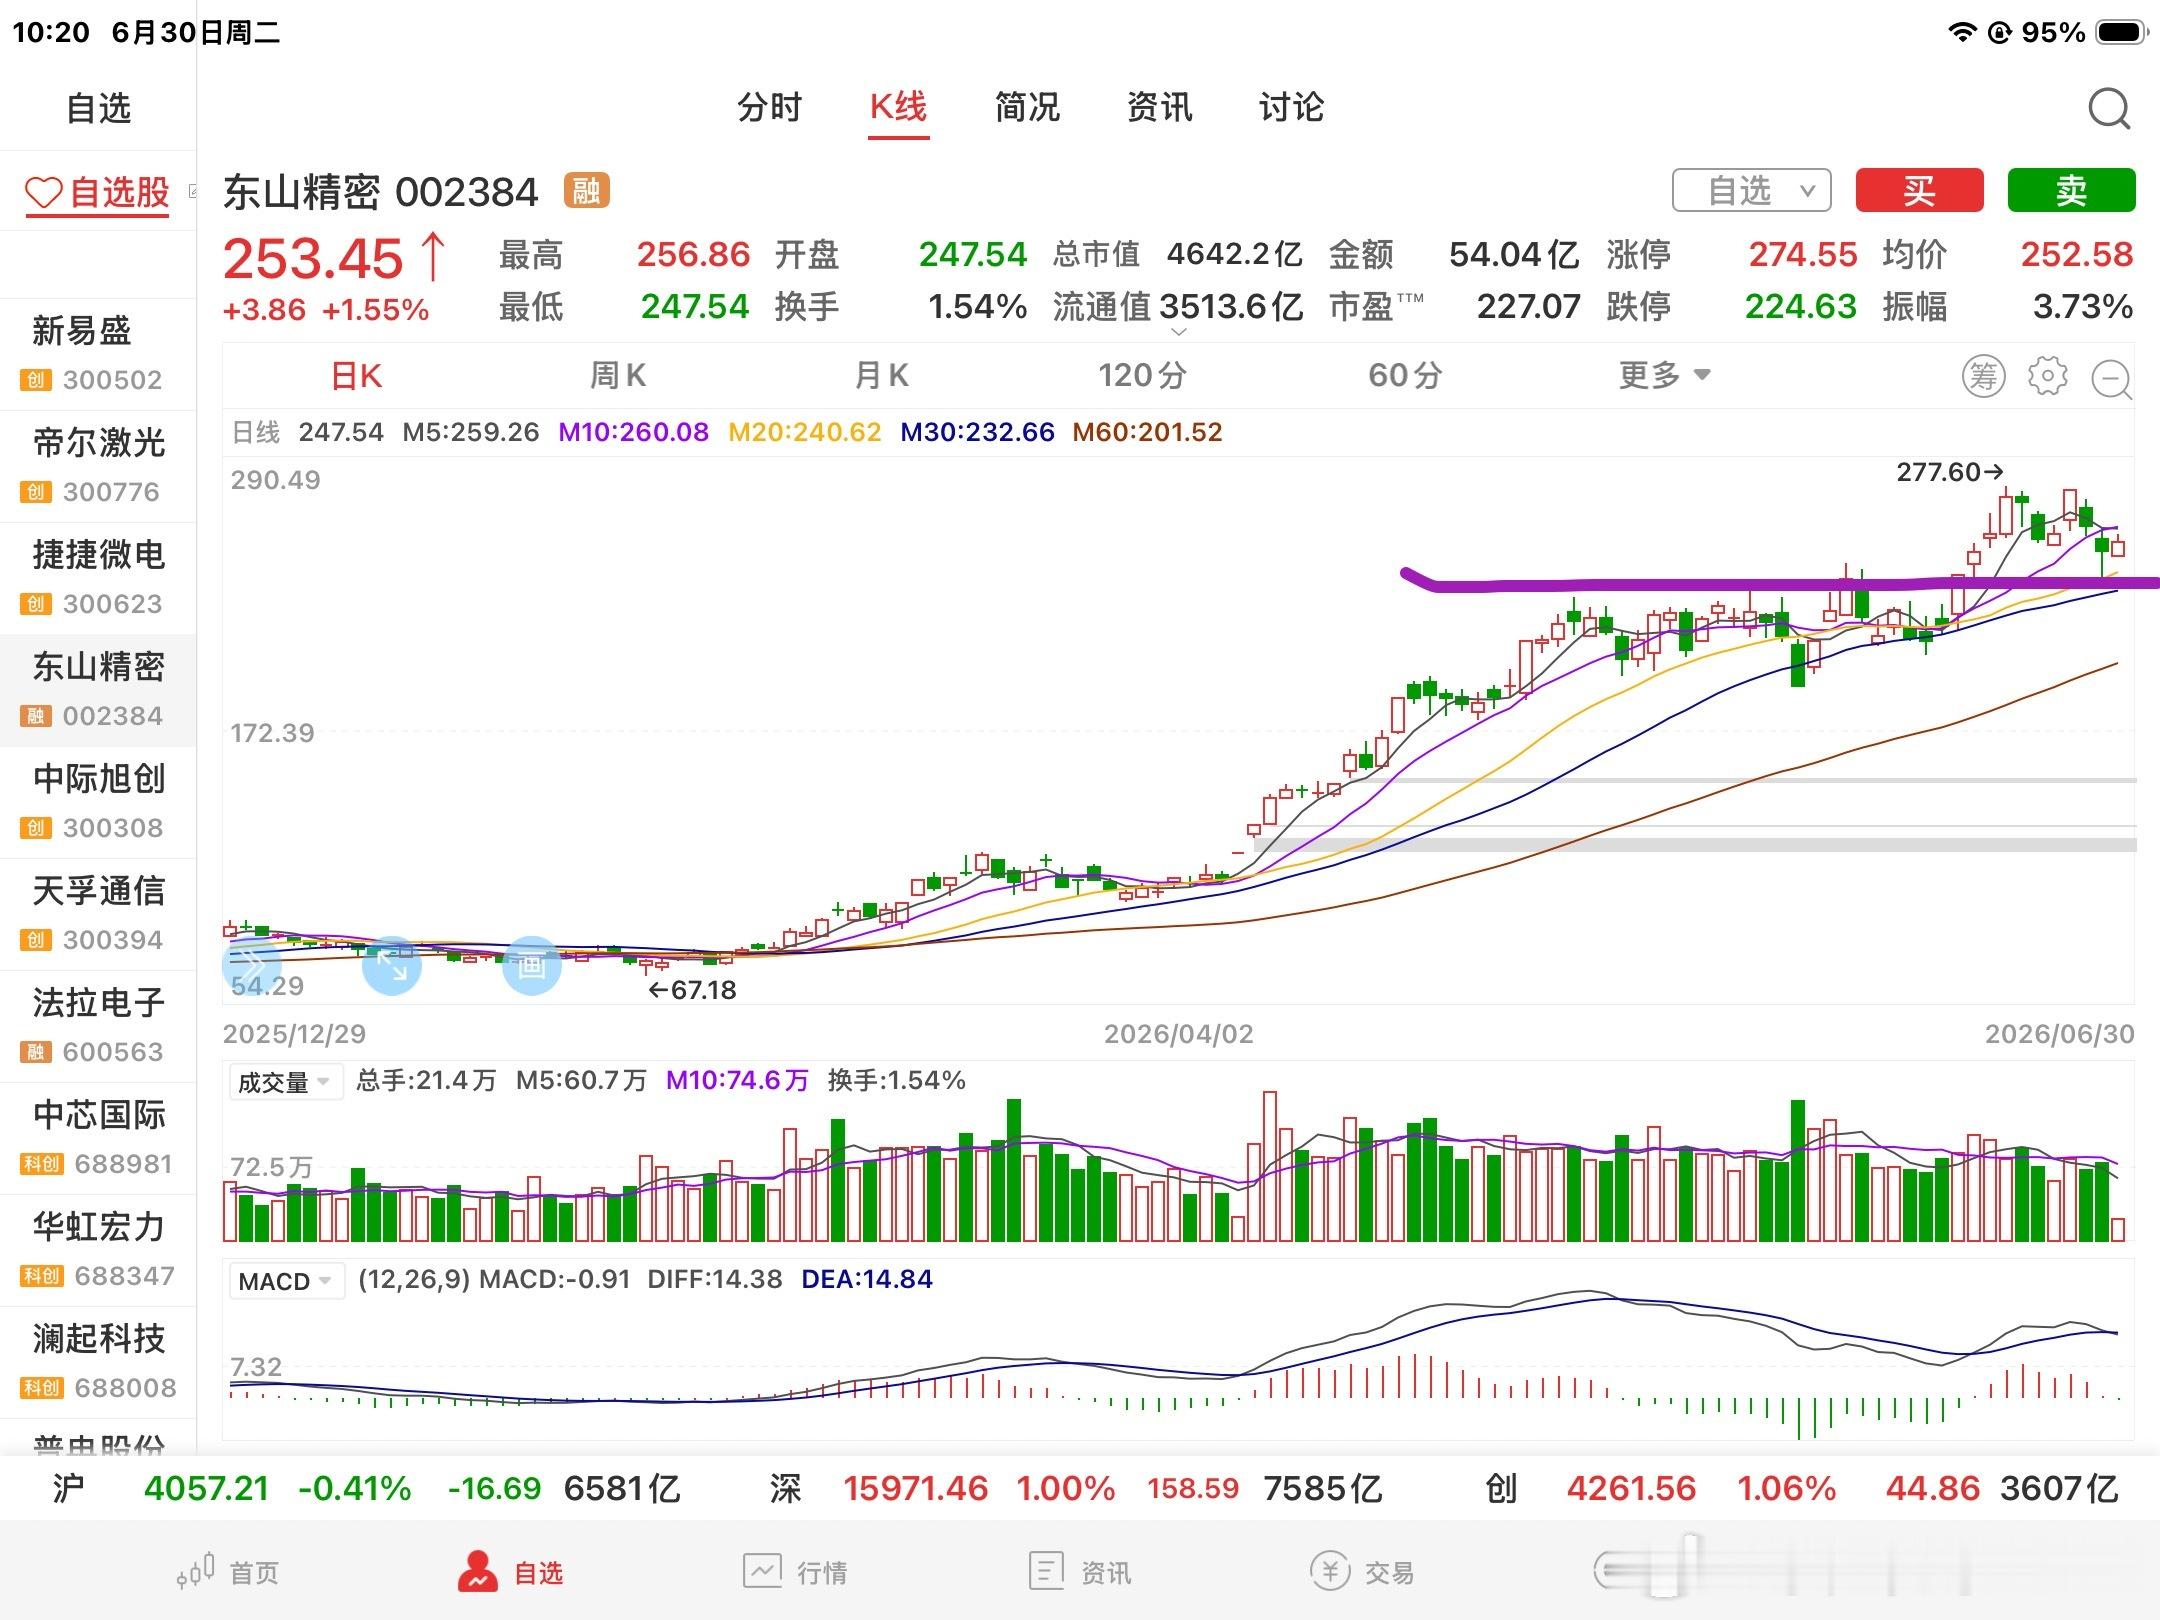
Task: Tap the fullscreen expand arrows bubble
Action: pyautogui.click(x=391, y=966)
